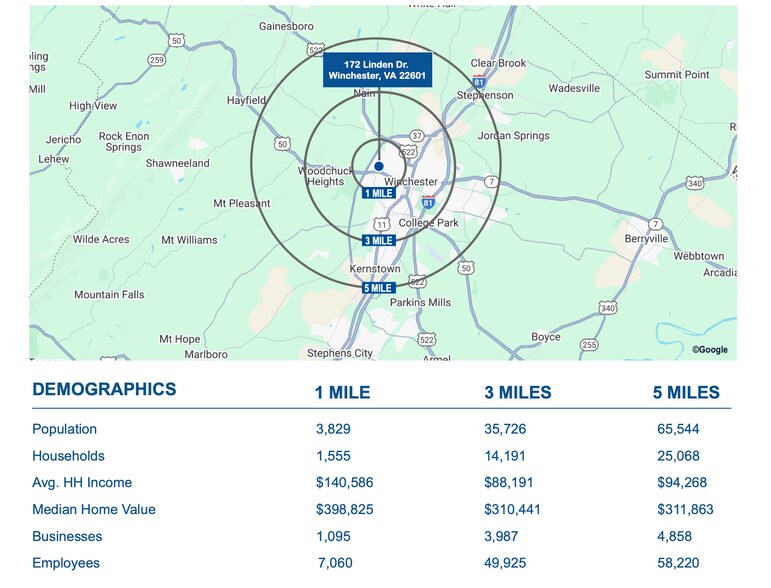
Task: Click the Route 37 highway shield
Action: tap(417, 134)
